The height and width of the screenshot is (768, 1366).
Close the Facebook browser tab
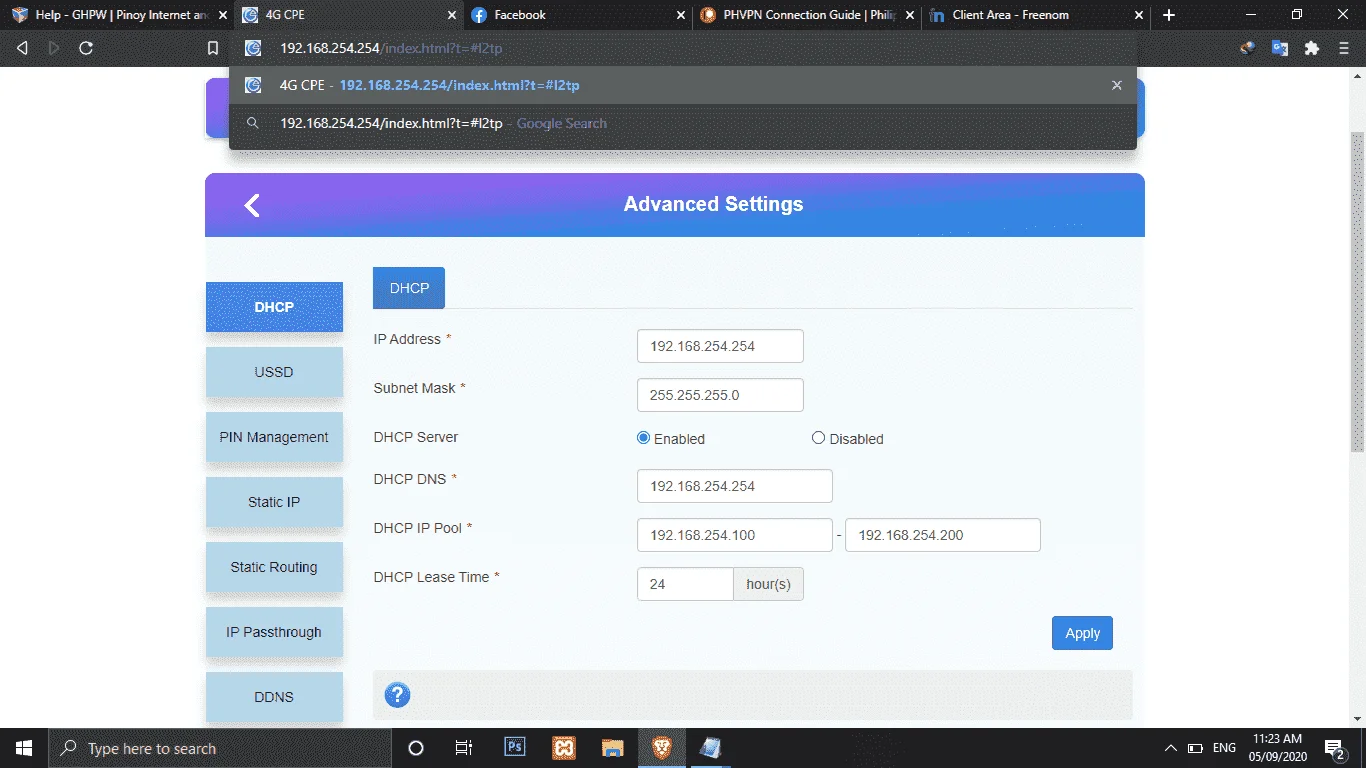click(x=681, y=15)
